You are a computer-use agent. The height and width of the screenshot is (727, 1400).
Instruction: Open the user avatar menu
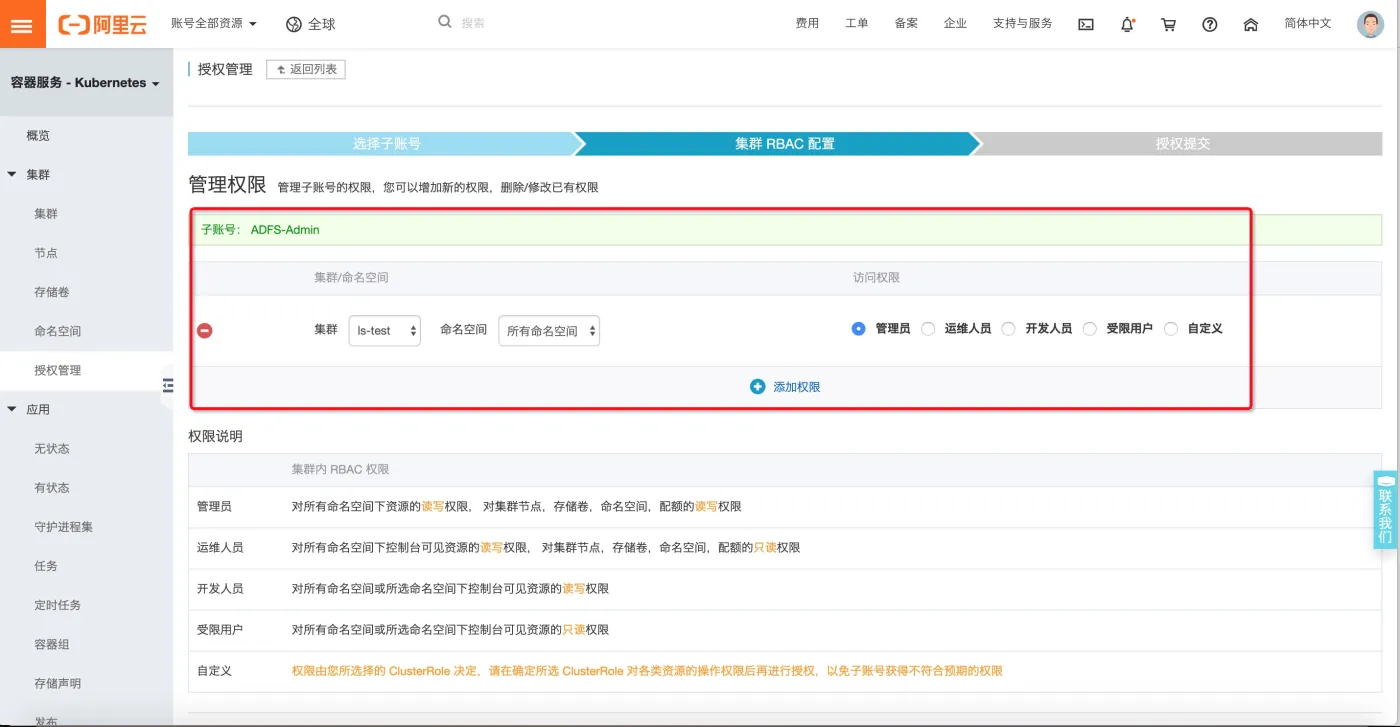[x=1370, y=24]
